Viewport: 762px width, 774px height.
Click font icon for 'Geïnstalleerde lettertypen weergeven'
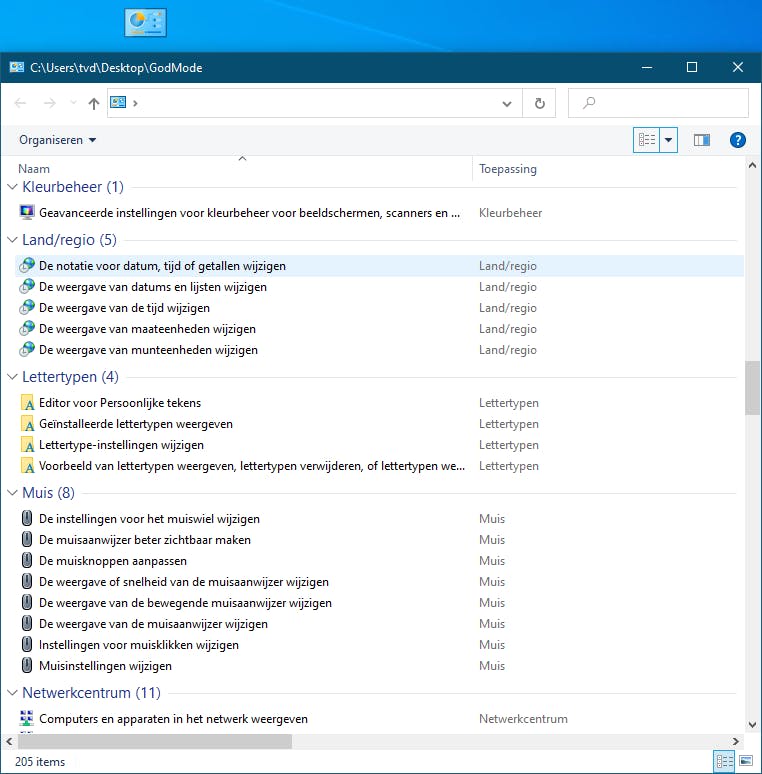point(27,424)
